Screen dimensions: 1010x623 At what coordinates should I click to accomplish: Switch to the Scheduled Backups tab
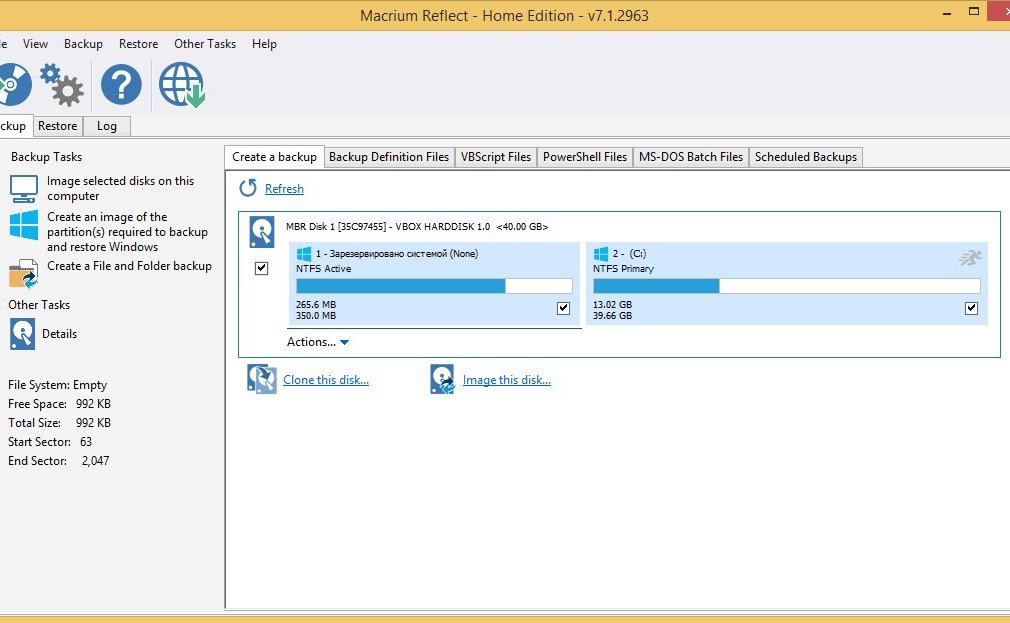pos(806,157)
